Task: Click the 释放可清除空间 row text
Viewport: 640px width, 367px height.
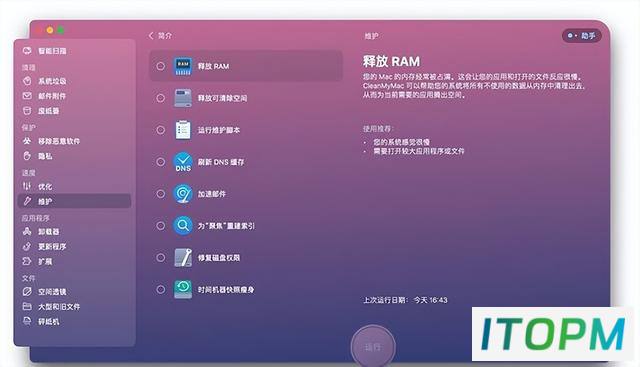Action: (222, 98)
